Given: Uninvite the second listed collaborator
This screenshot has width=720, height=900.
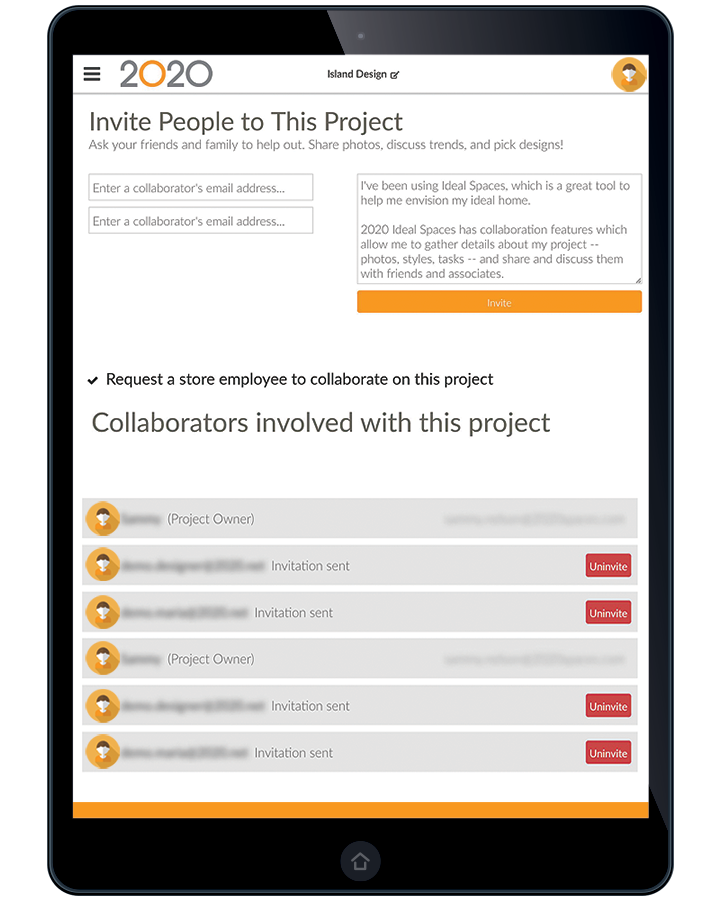Looking at the screenshot, I should (x=608, y=613).
